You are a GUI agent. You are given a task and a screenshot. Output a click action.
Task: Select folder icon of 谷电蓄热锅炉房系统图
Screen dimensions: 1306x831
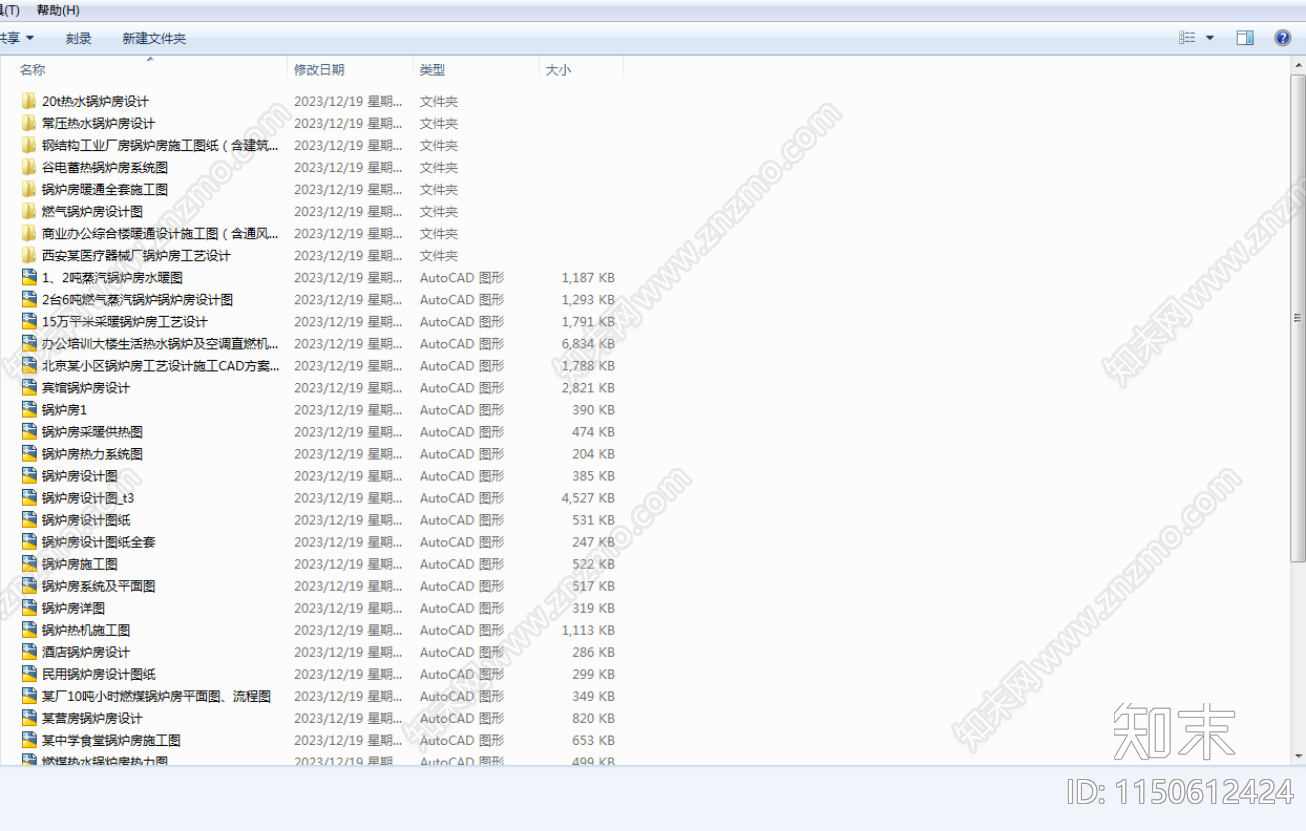[x=29, y=167]
